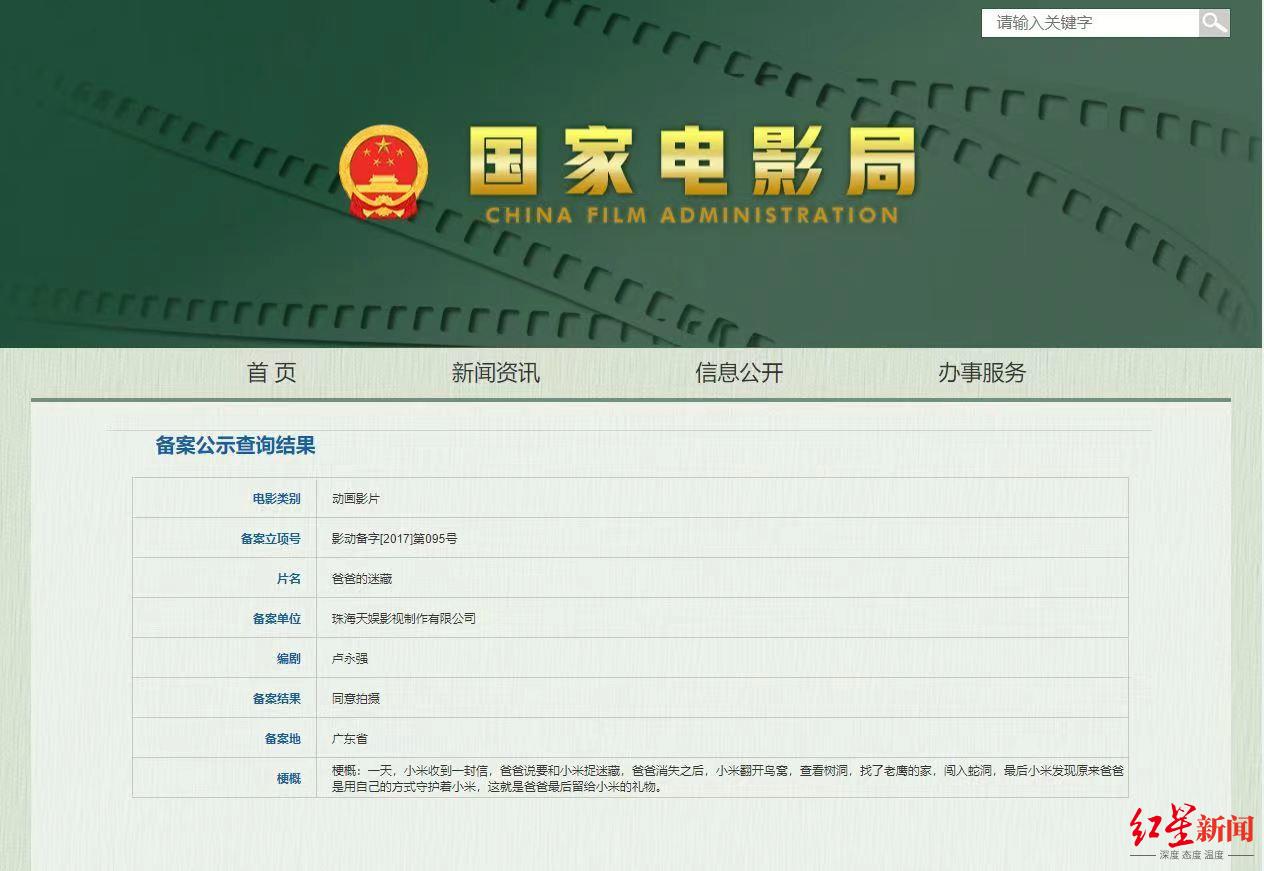Screen dimensions: 1264x871
Task: Click the 动画影片 film category value
Action: pos(356,498)
